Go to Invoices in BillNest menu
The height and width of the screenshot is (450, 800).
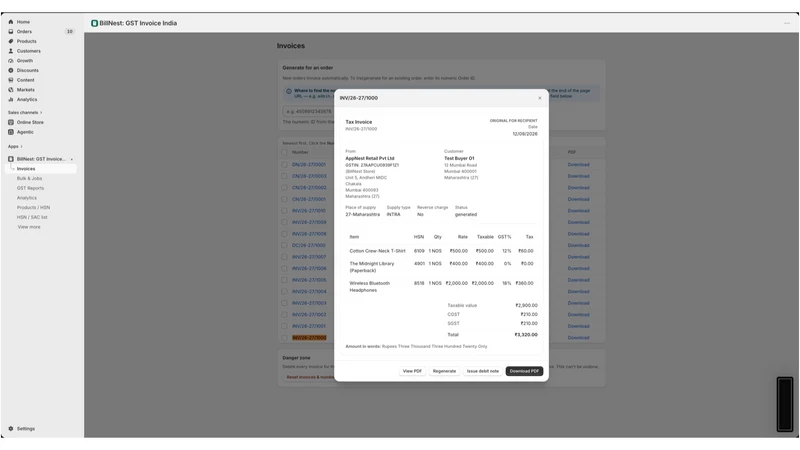pos(26,169)
